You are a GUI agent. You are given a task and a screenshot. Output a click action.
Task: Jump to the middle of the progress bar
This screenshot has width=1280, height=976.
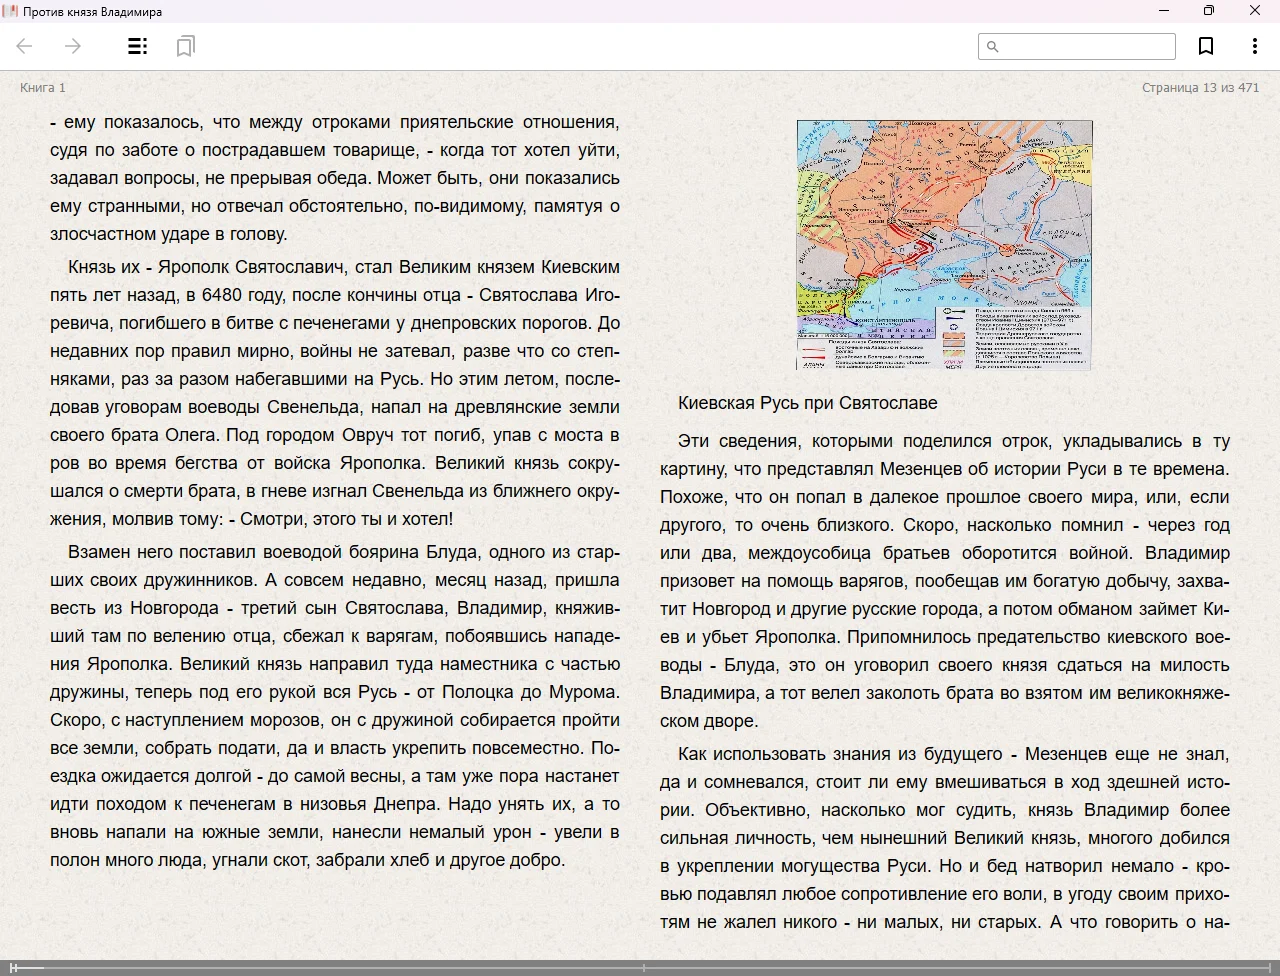tap(640, 967)
